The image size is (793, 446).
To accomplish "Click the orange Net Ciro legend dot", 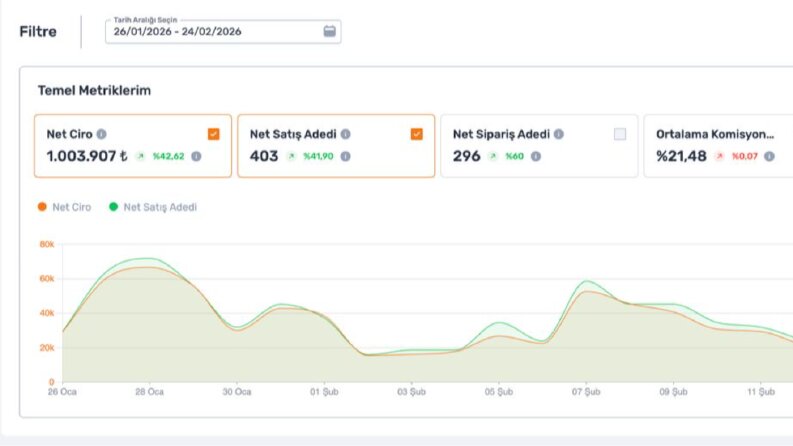I will (42, 206).
